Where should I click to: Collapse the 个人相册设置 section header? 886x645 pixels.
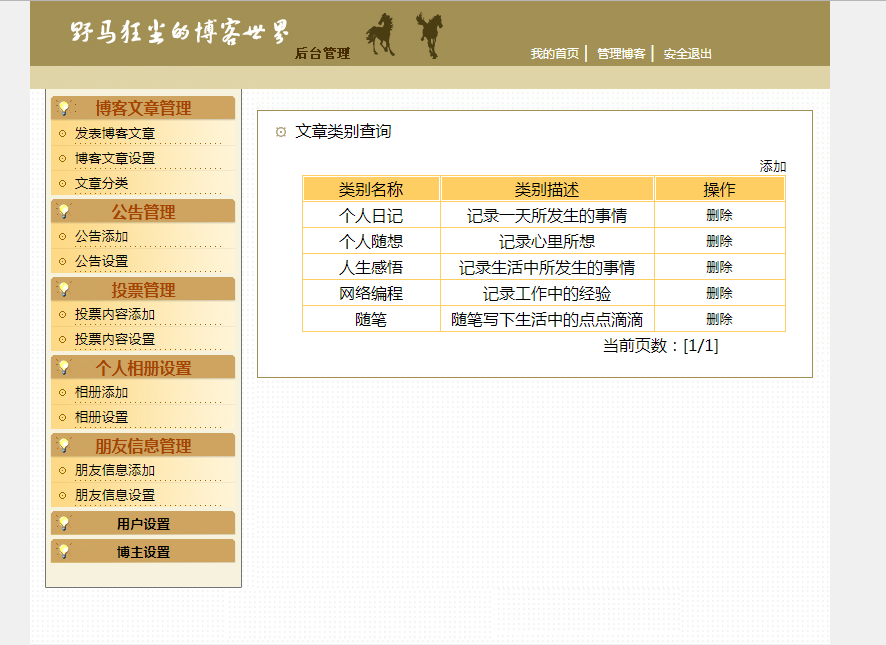143,367
